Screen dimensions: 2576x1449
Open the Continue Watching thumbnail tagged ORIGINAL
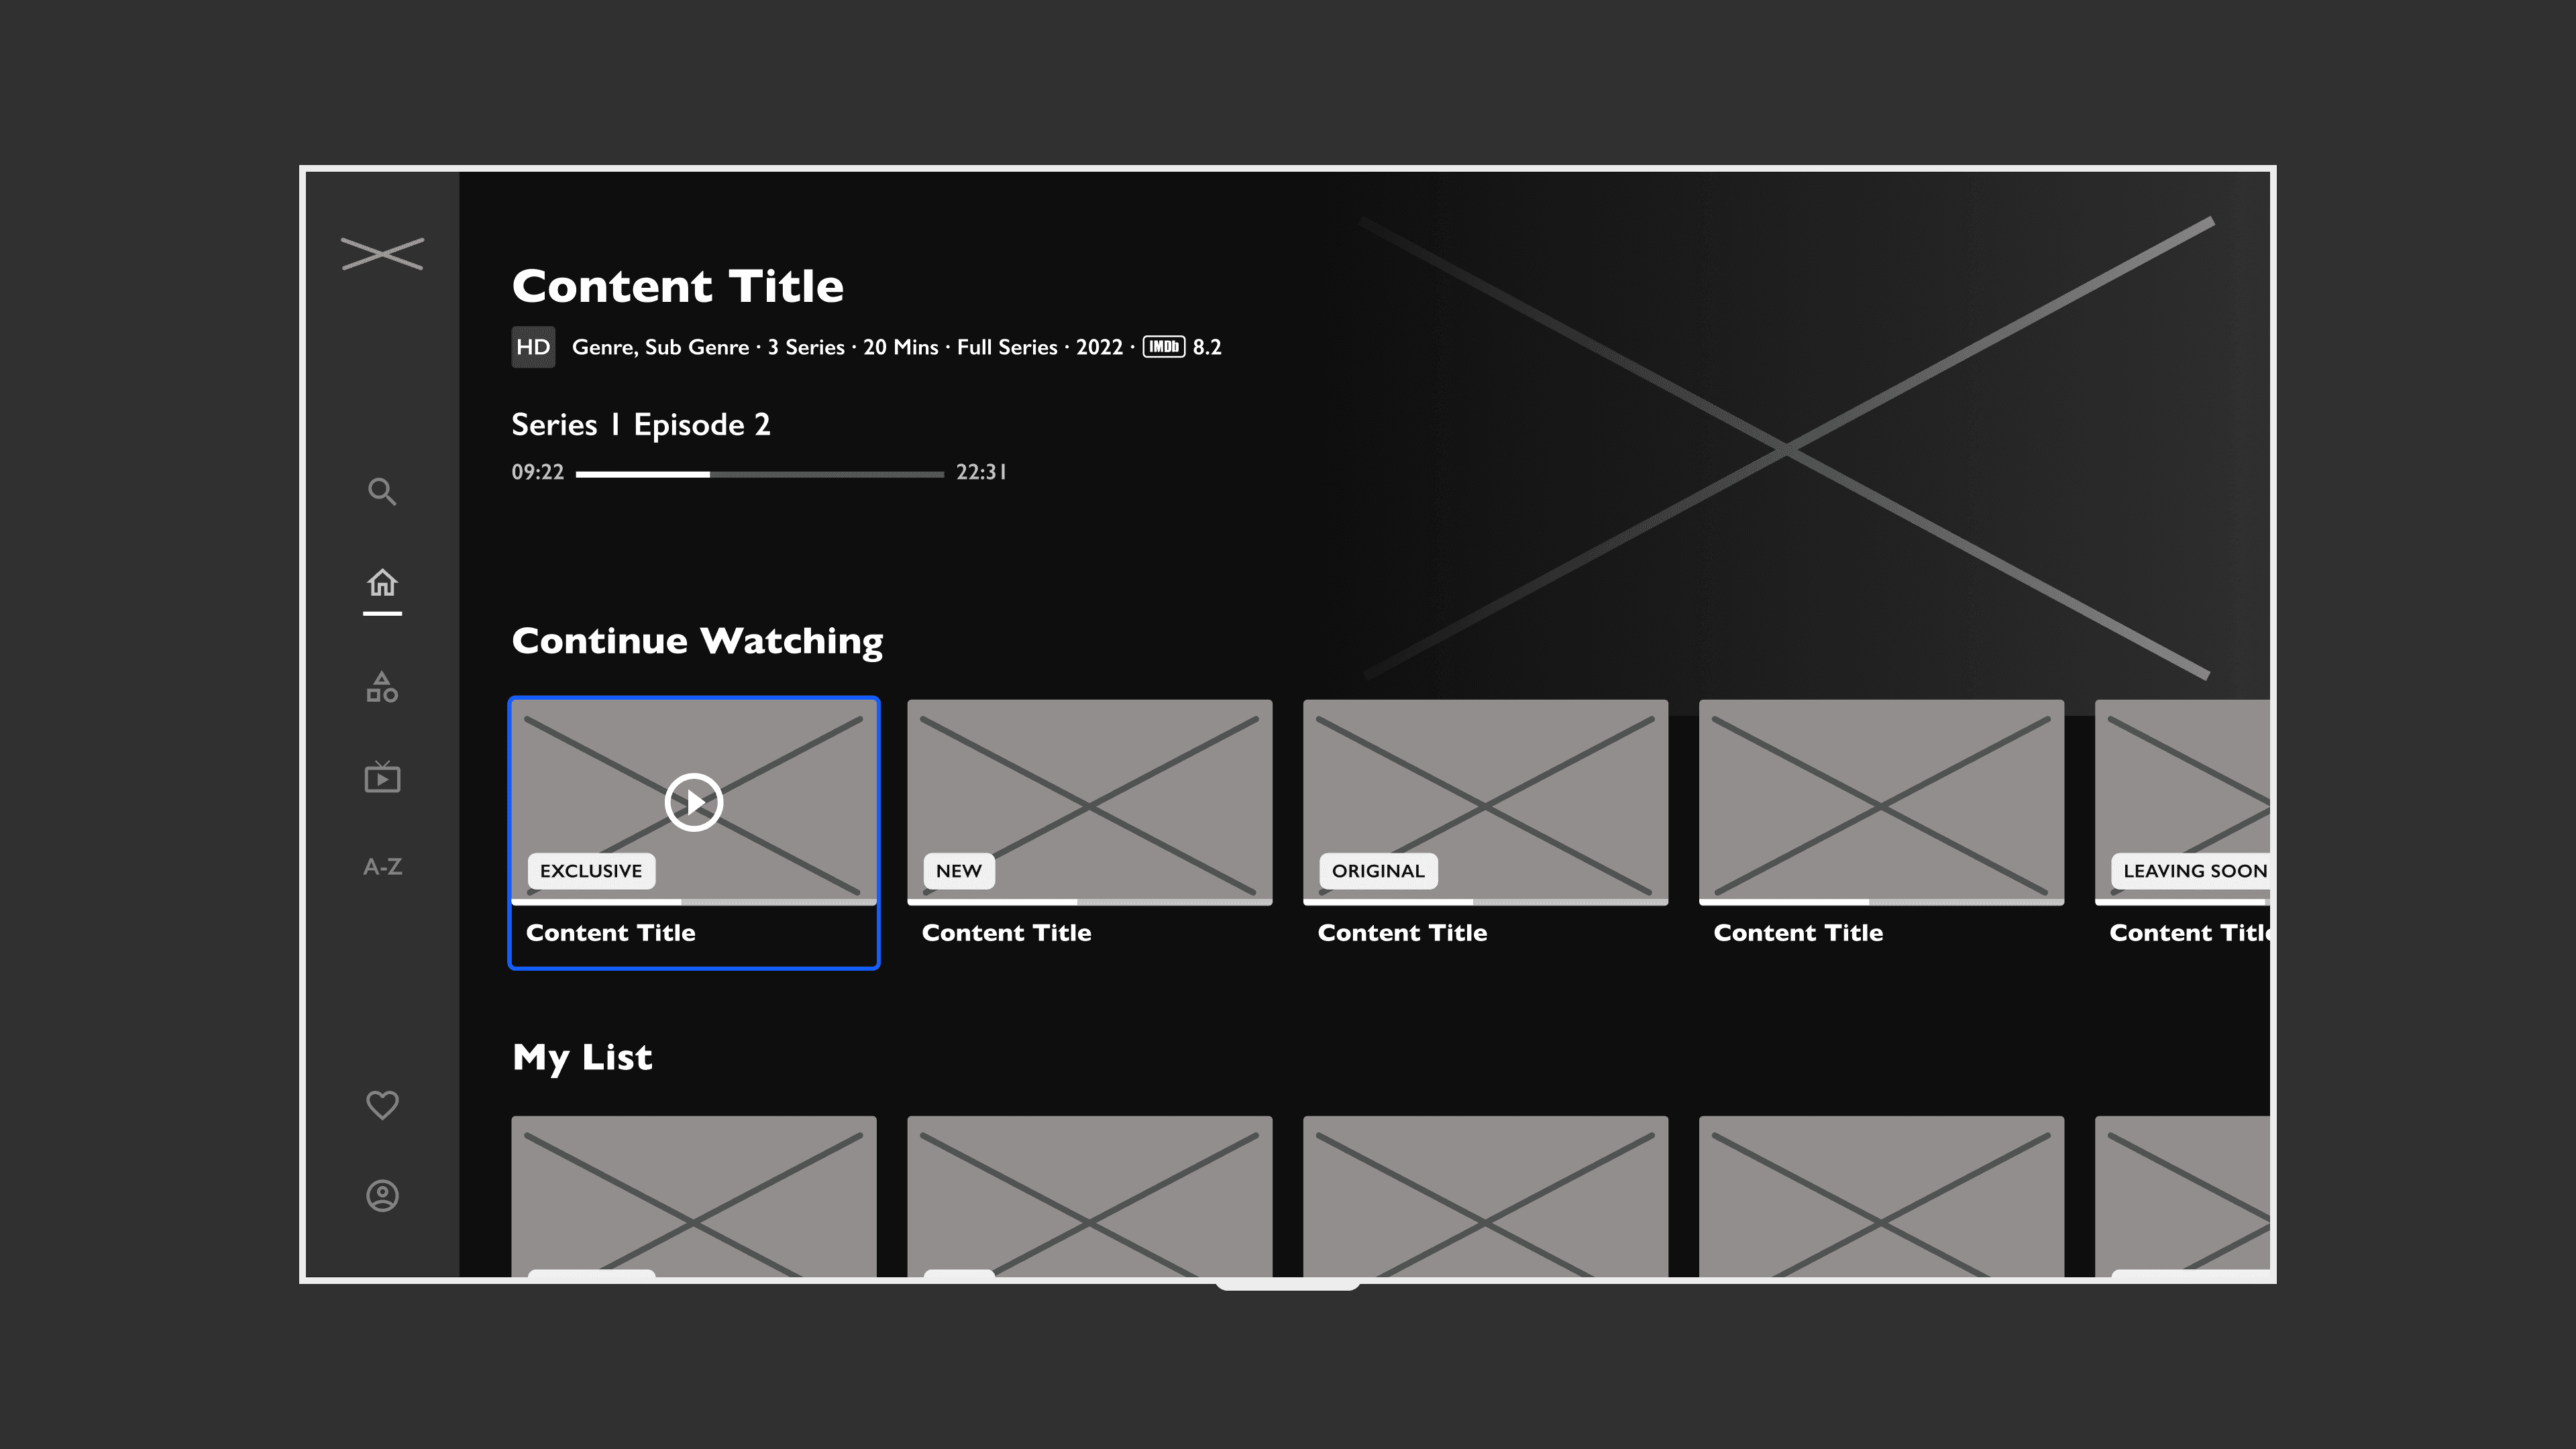point(1486,802)
